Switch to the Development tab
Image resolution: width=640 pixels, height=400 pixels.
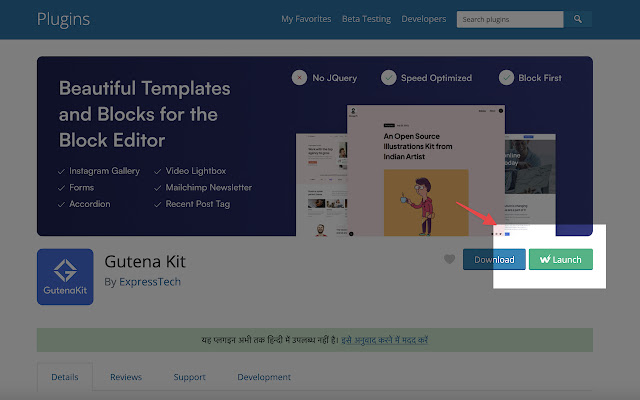click(264, 377)
